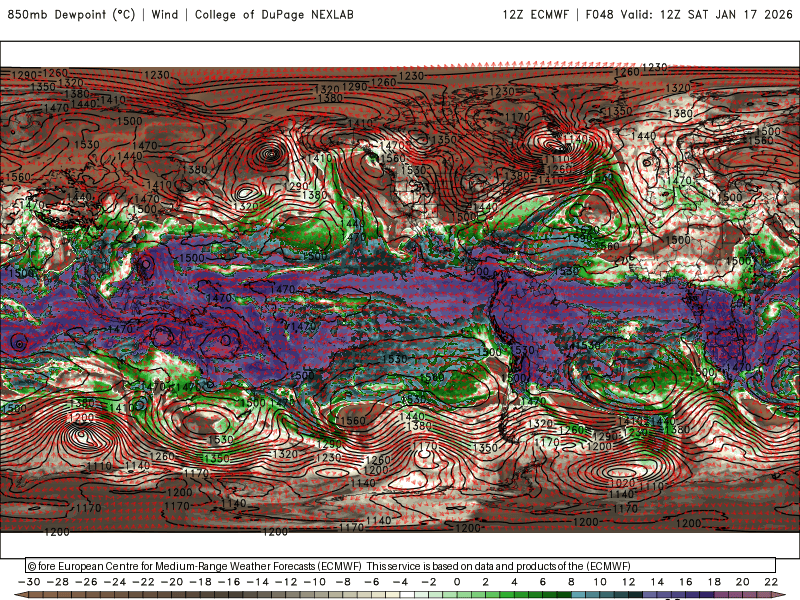Image resolution: width=800 pixels, height=600 pixels.
Task: Click the 12 legend value
Action: [x=628, y=582]
